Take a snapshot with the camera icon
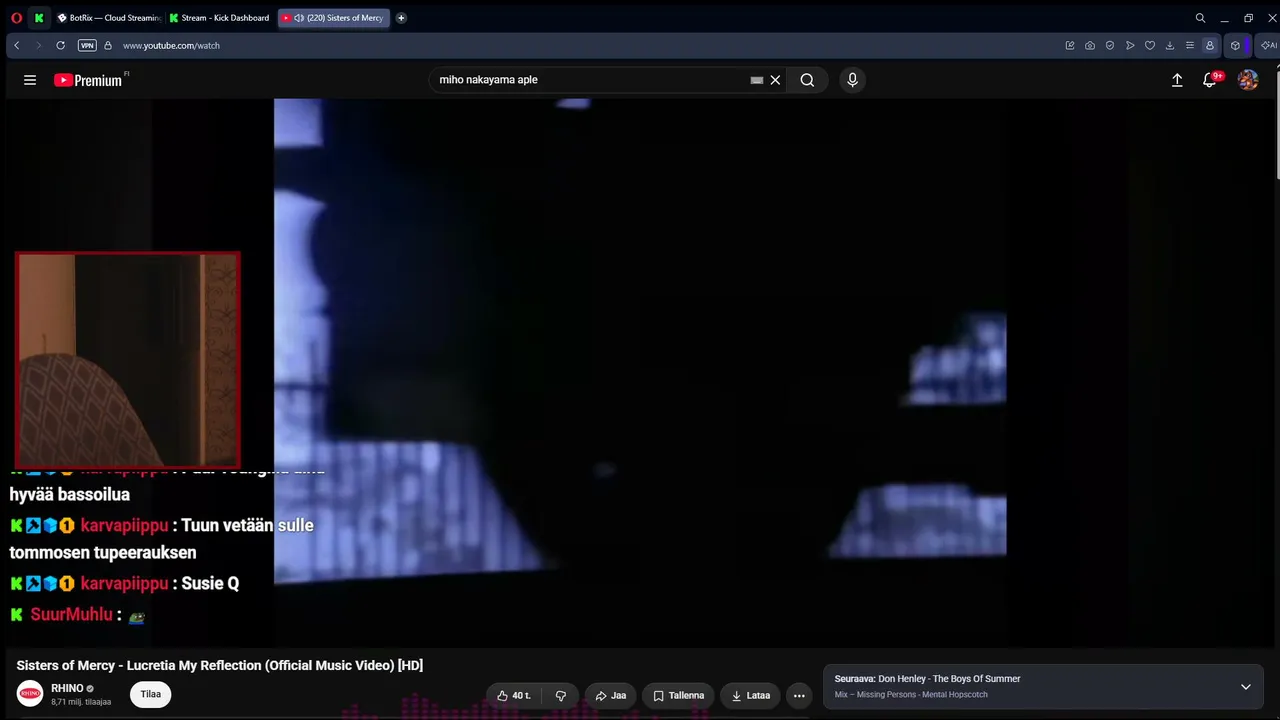The height and width of the screenshot is (720, 1280). click(x=1090, y=45)
